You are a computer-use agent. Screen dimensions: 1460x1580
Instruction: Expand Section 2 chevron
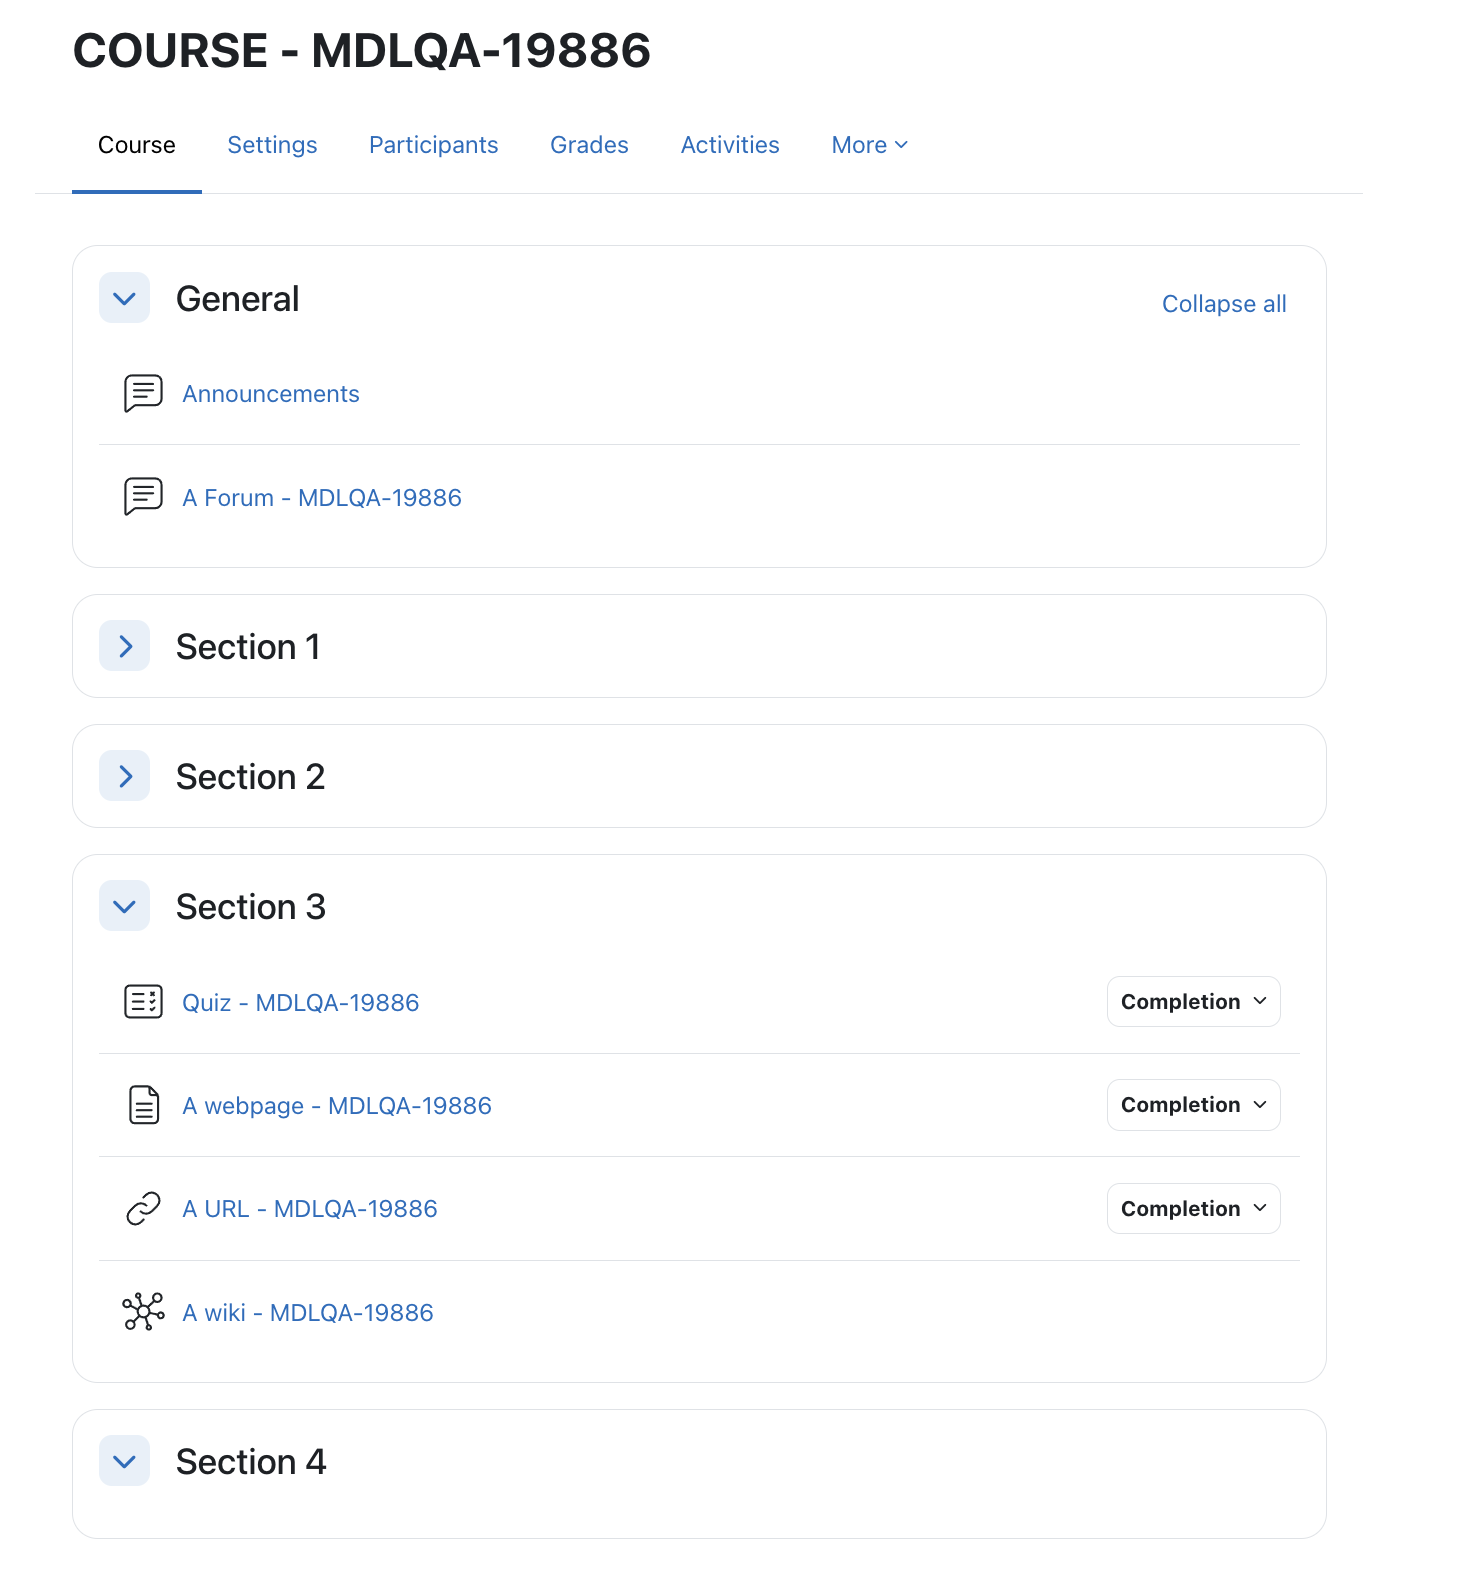[125, 776]
